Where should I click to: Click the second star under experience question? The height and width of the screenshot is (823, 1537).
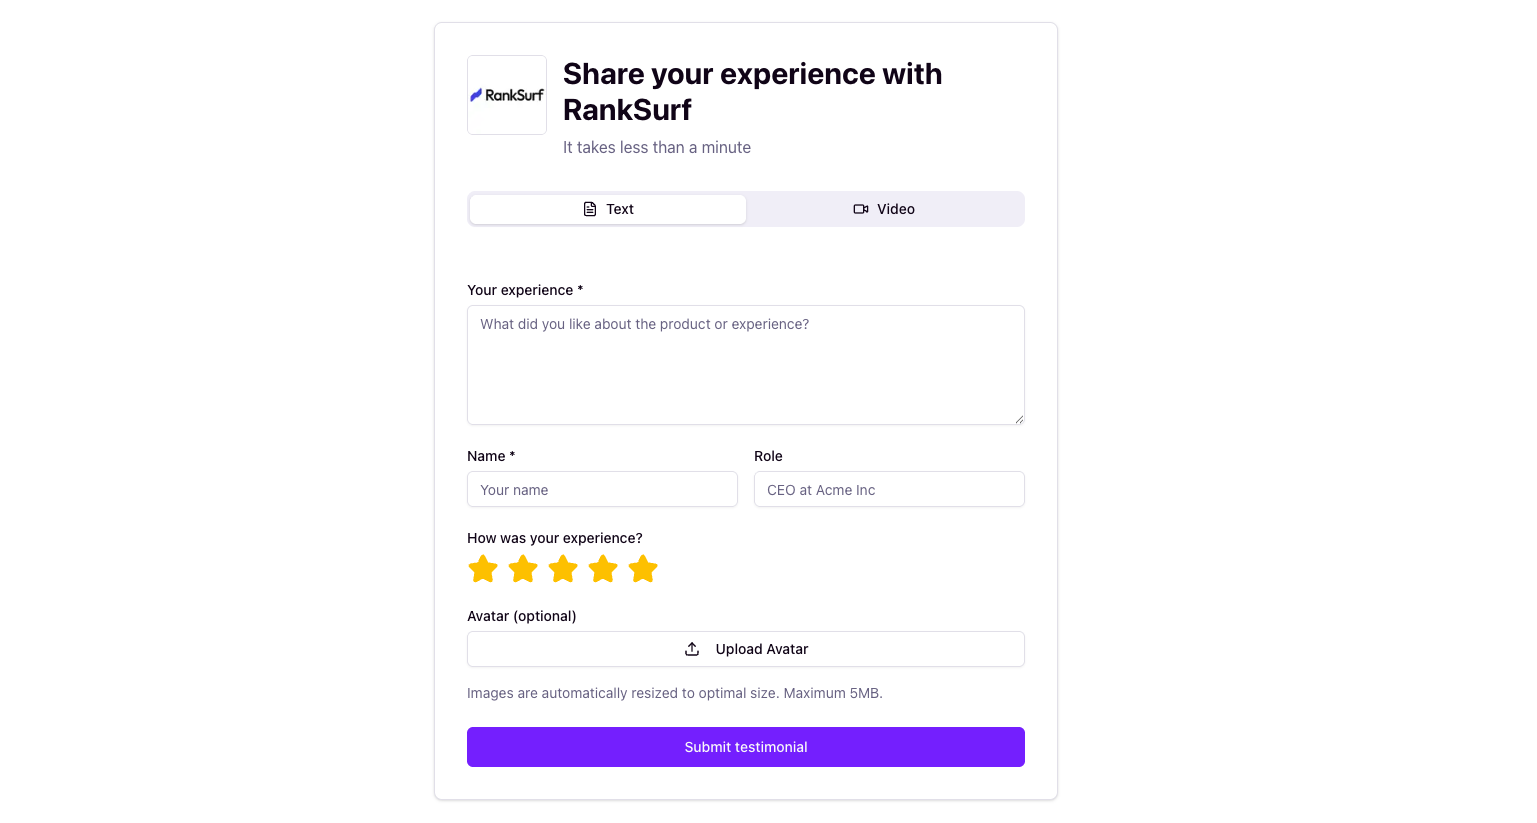(523, 568)
